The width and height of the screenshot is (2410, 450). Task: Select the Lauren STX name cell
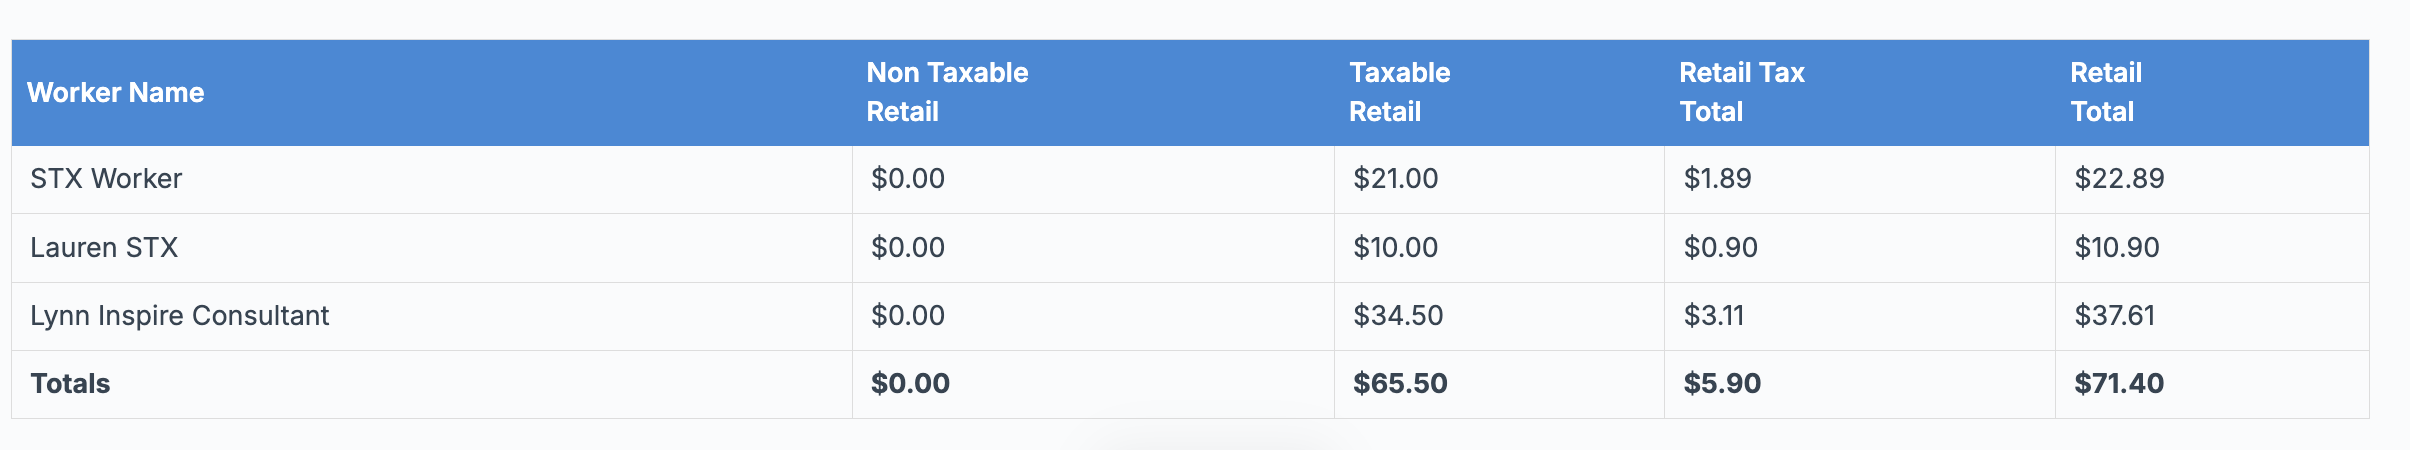(x=104, y=248)
